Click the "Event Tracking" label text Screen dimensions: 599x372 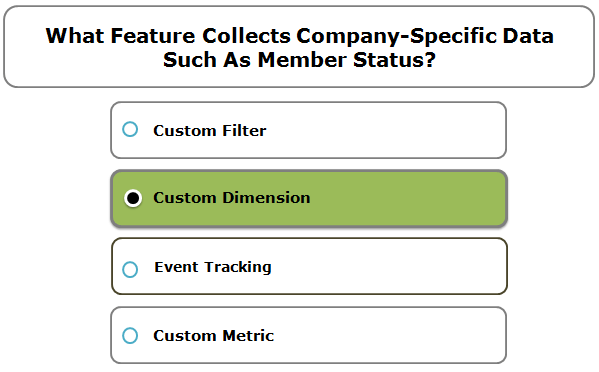coord(213,267)
